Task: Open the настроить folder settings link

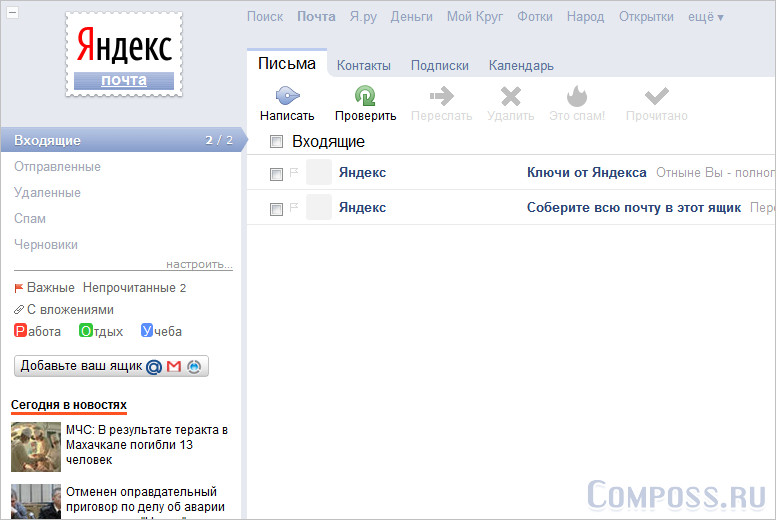Action: tap(199, 265)
